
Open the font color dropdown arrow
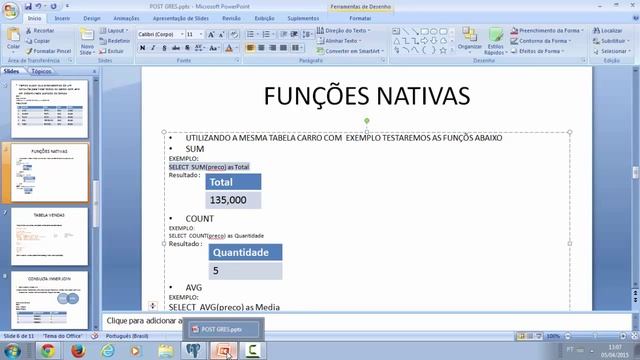[237, 48]
